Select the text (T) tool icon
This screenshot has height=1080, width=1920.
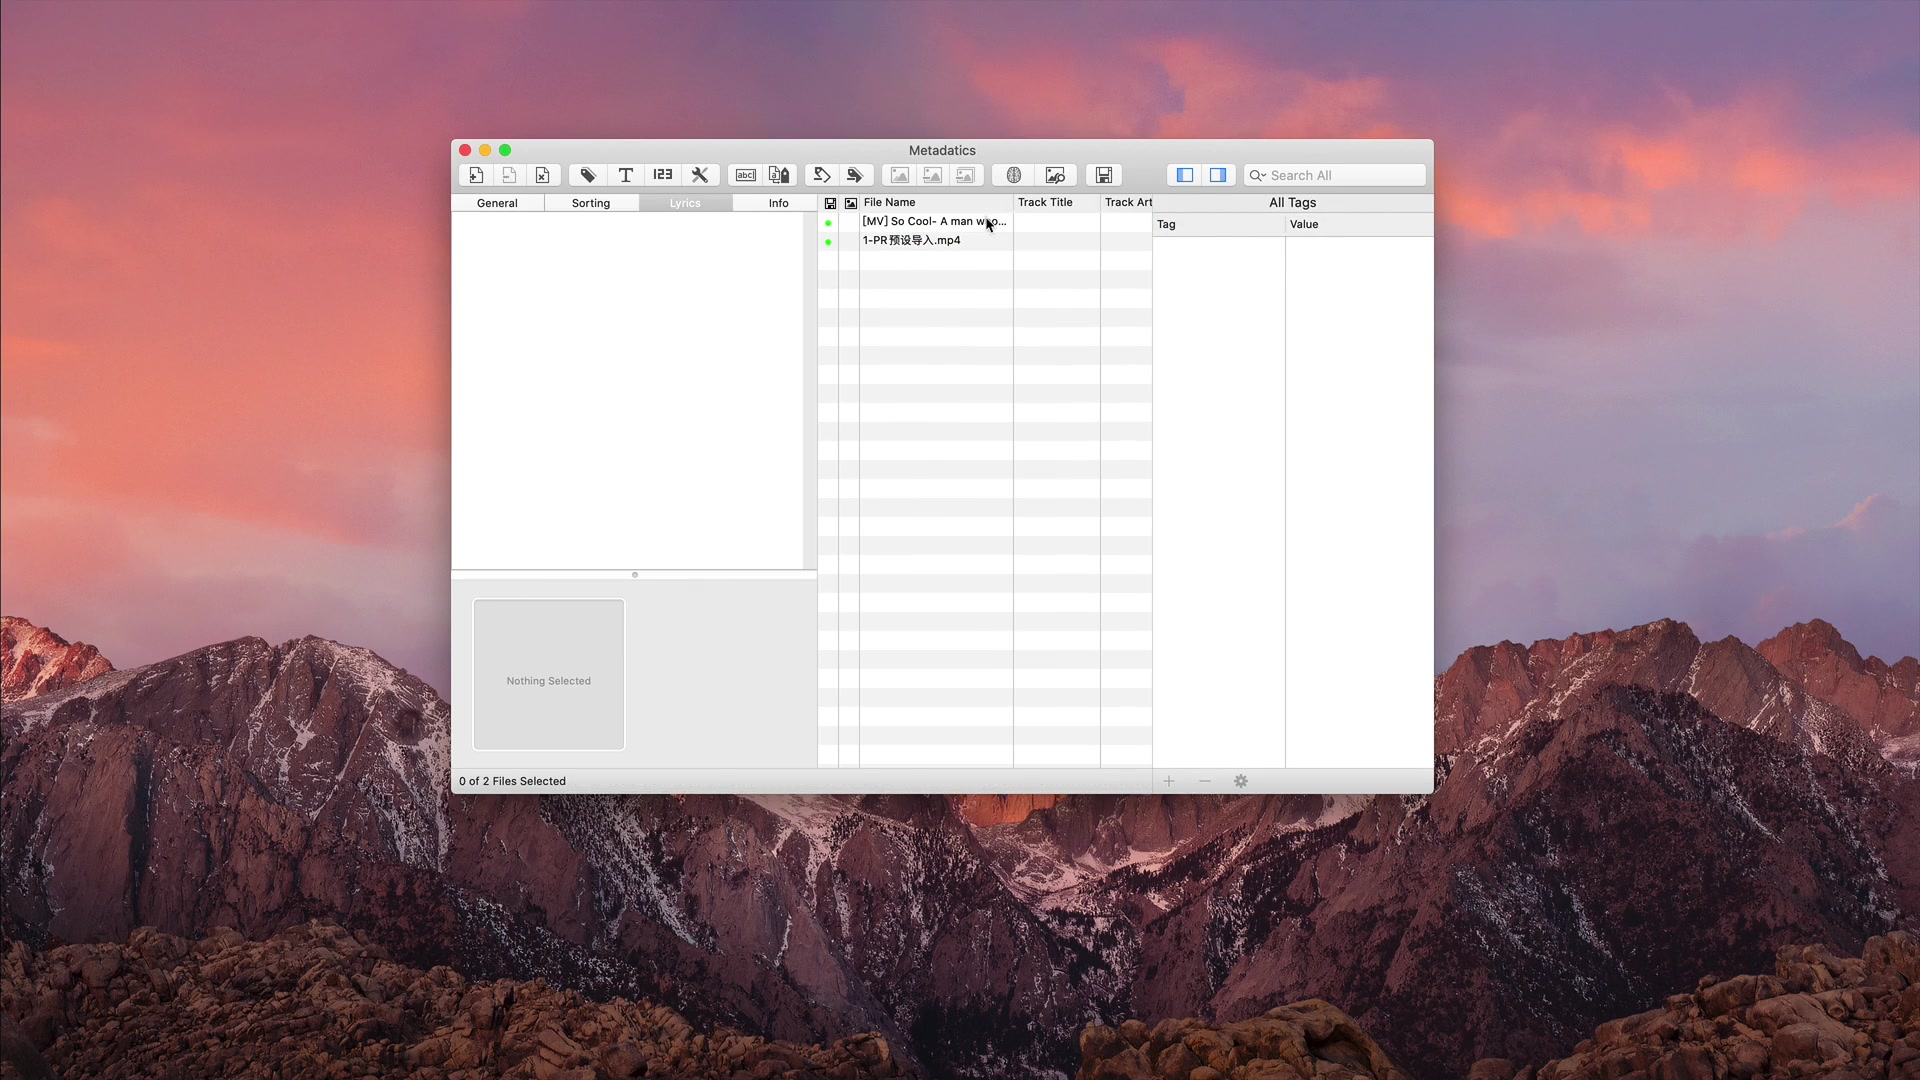[x=625, y=175]
